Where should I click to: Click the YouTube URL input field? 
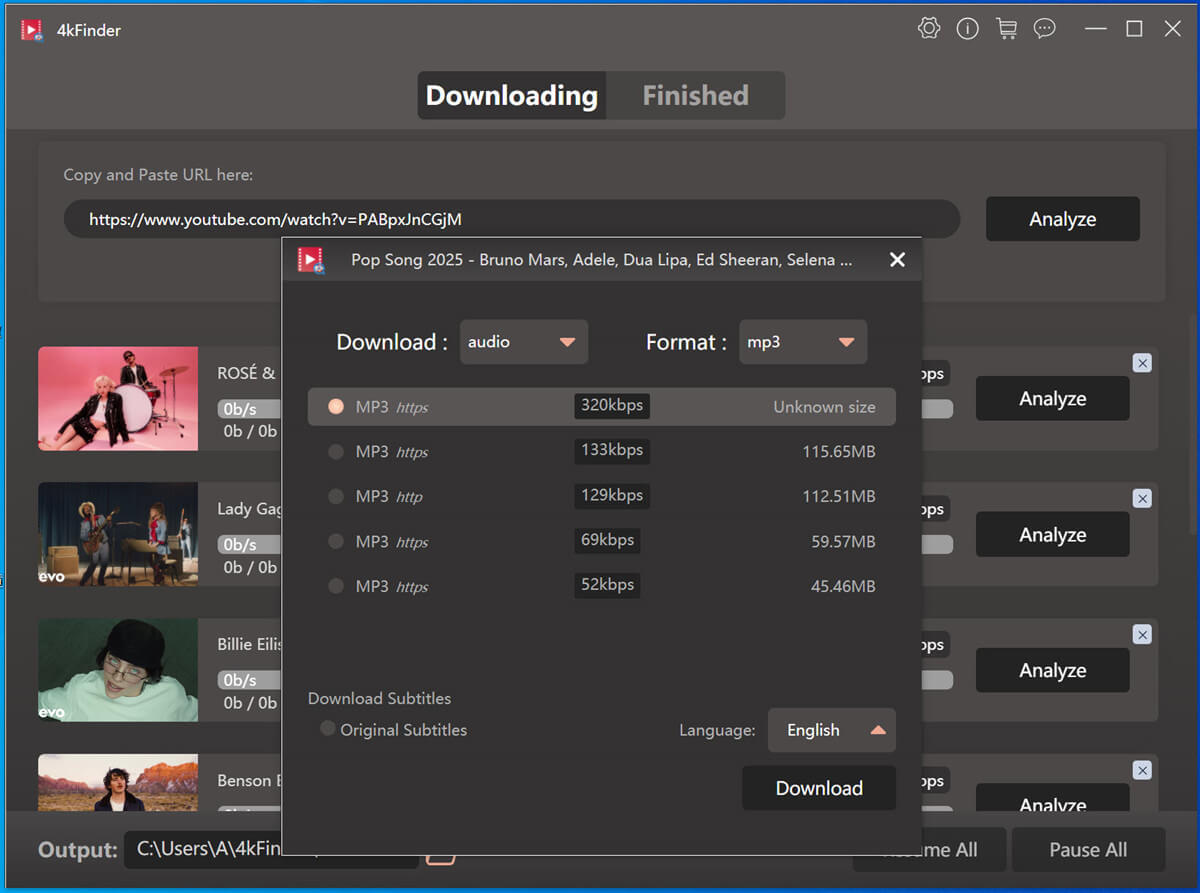click(x=510, y=219)
